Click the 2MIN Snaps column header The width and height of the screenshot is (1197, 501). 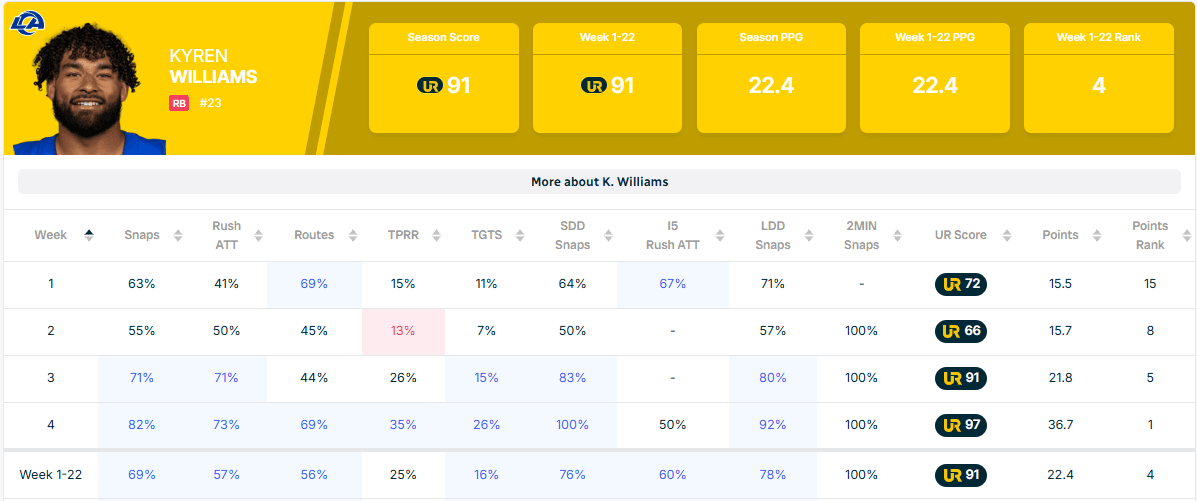(862, 235)
